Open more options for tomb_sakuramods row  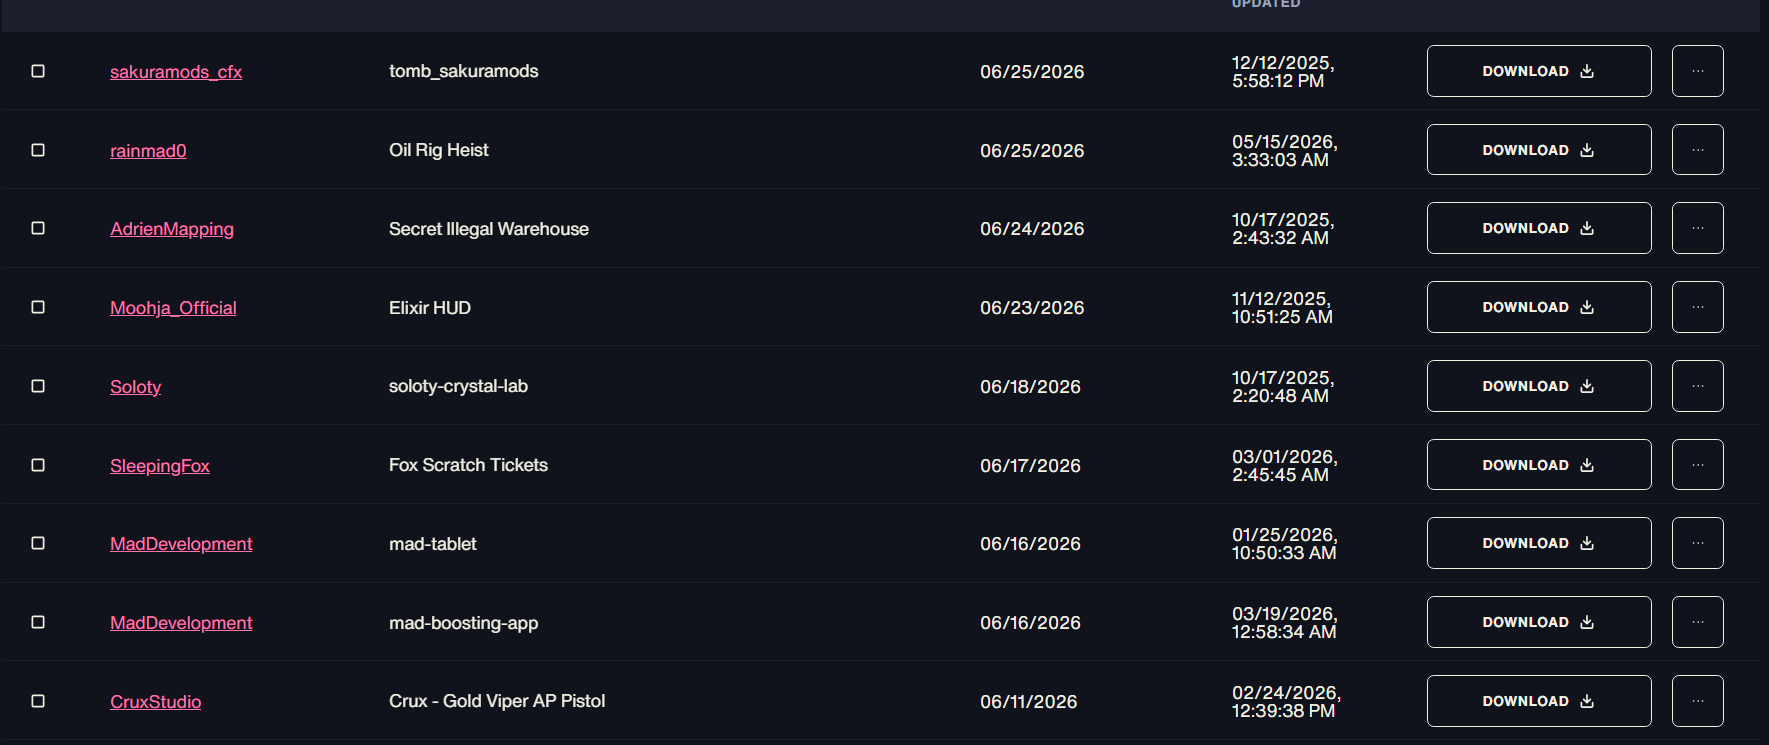pyautogui.click(x=1697, y=71)
